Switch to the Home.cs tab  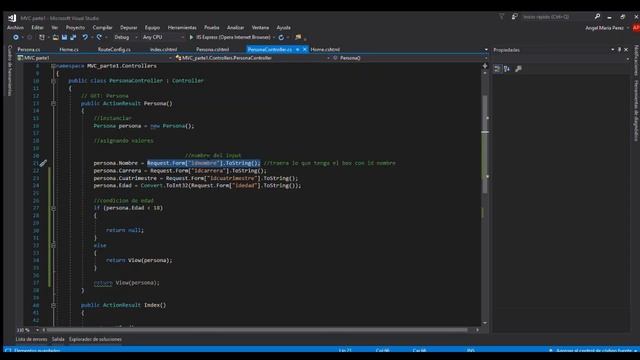[69, 49]
